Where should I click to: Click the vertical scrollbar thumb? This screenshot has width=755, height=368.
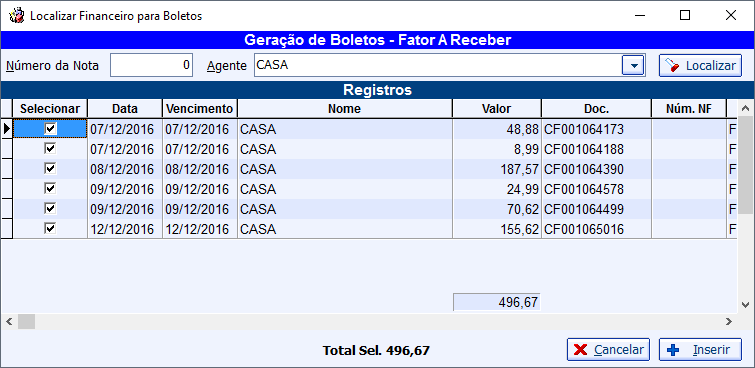pos(745,165)
